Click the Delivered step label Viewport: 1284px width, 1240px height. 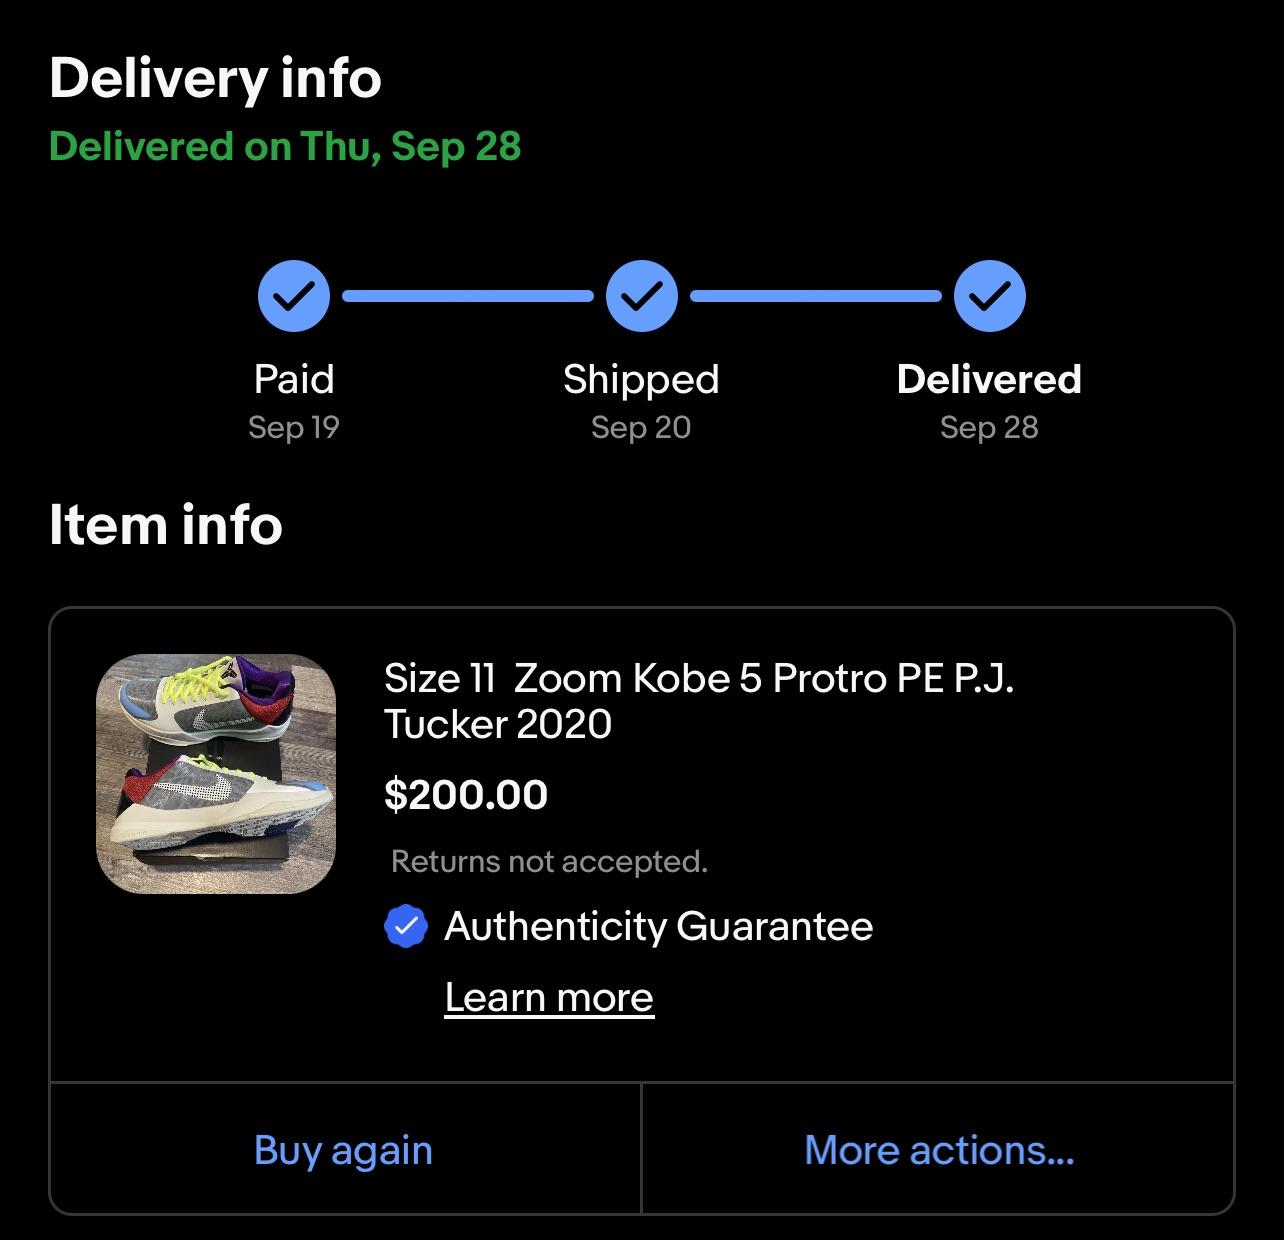coord(989,379)
